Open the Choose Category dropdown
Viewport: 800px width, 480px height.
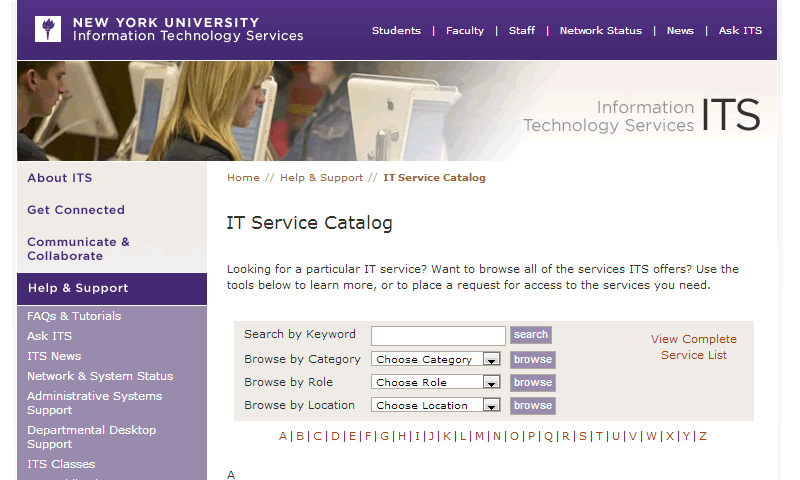coord(436,359)
